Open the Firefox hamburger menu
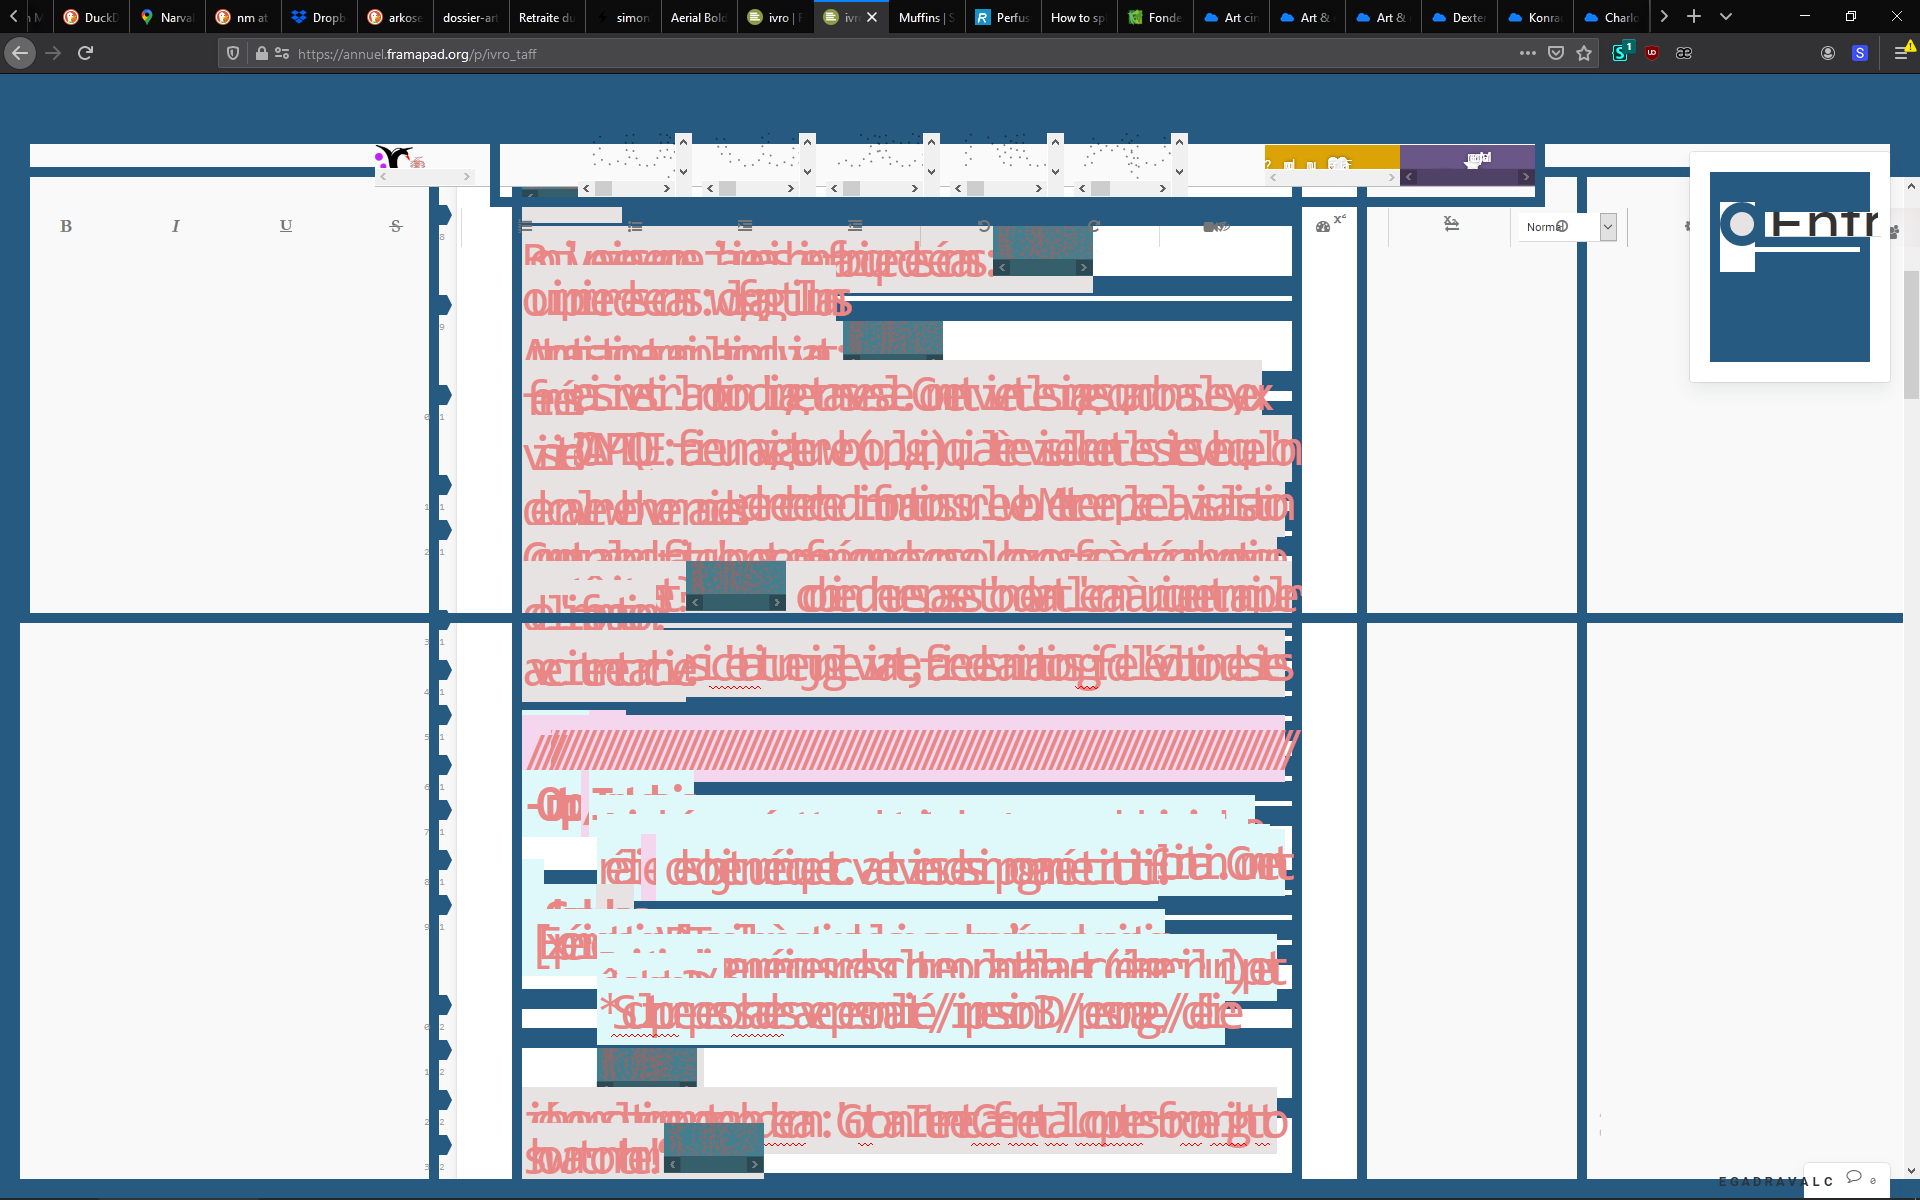The image size is (1920, 1200). click(x=1901, y=53)
